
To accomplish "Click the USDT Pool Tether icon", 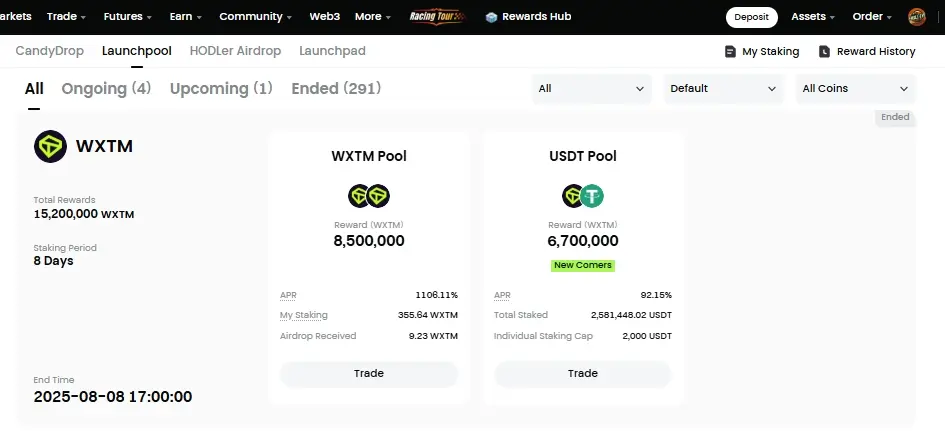I will click(592, 196).
